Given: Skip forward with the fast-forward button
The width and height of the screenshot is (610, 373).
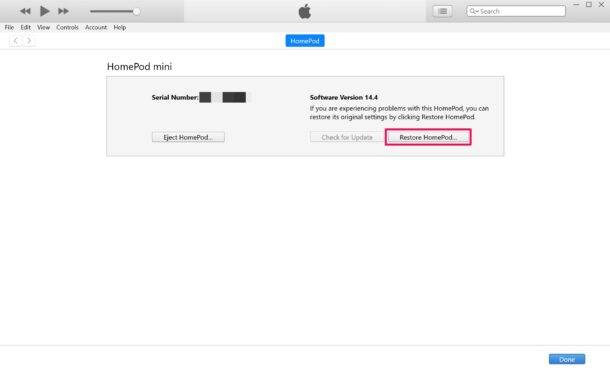Looking at the screenshot, I should tap(63, 11).
